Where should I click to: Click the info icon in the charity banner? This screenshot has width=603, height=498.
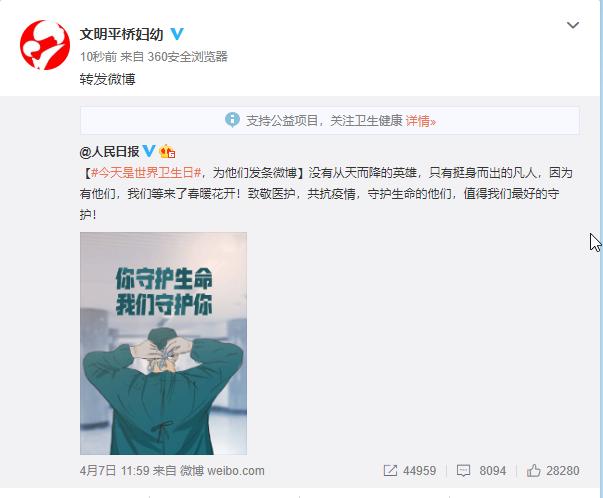(x=232, y=120)
